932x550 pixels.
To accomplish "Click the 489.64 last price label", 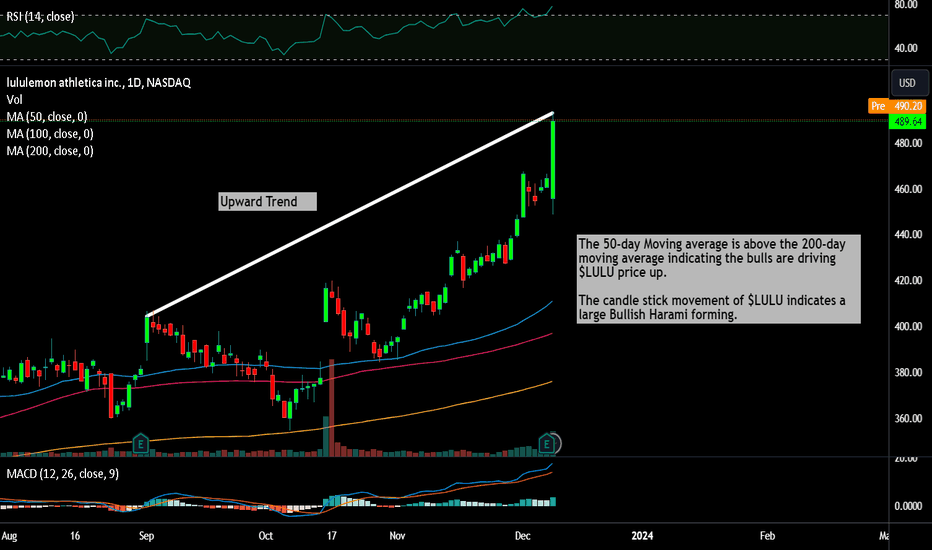I will coord(907,121).
